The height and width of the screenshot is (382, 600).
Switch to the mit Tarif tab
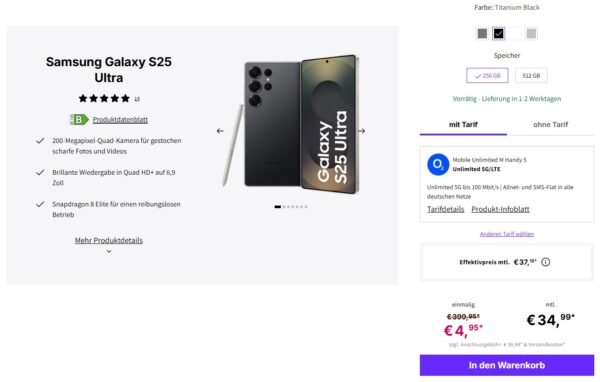point(463,124)
